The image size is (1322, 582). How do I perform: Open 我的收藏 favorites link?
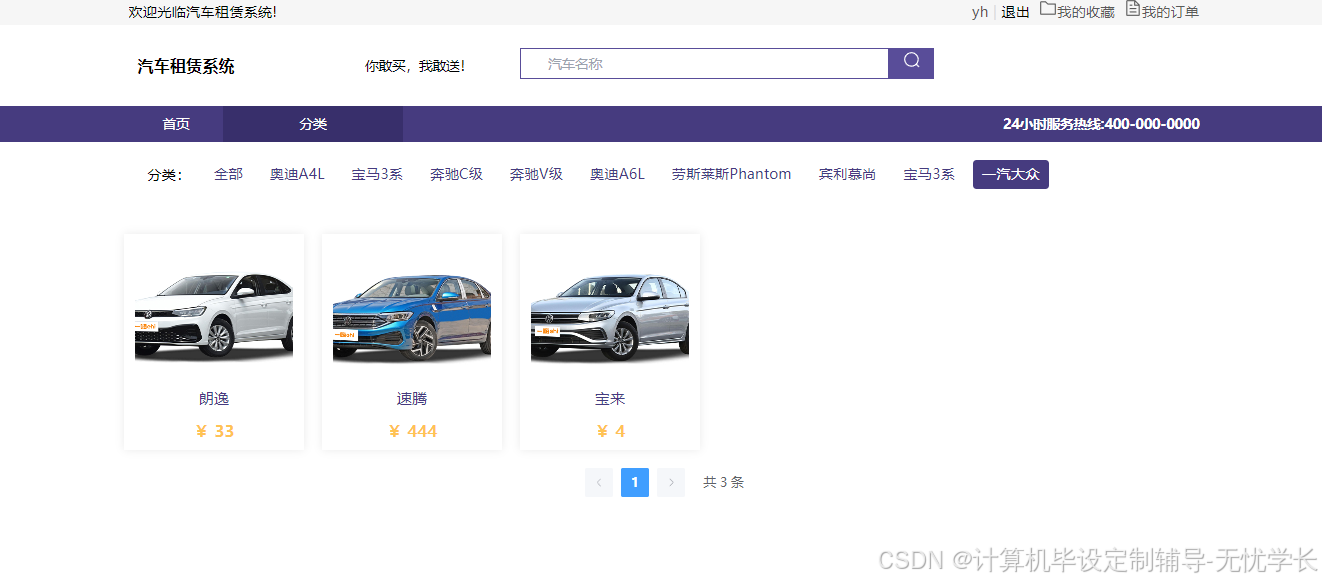(x=1086, y=12)
